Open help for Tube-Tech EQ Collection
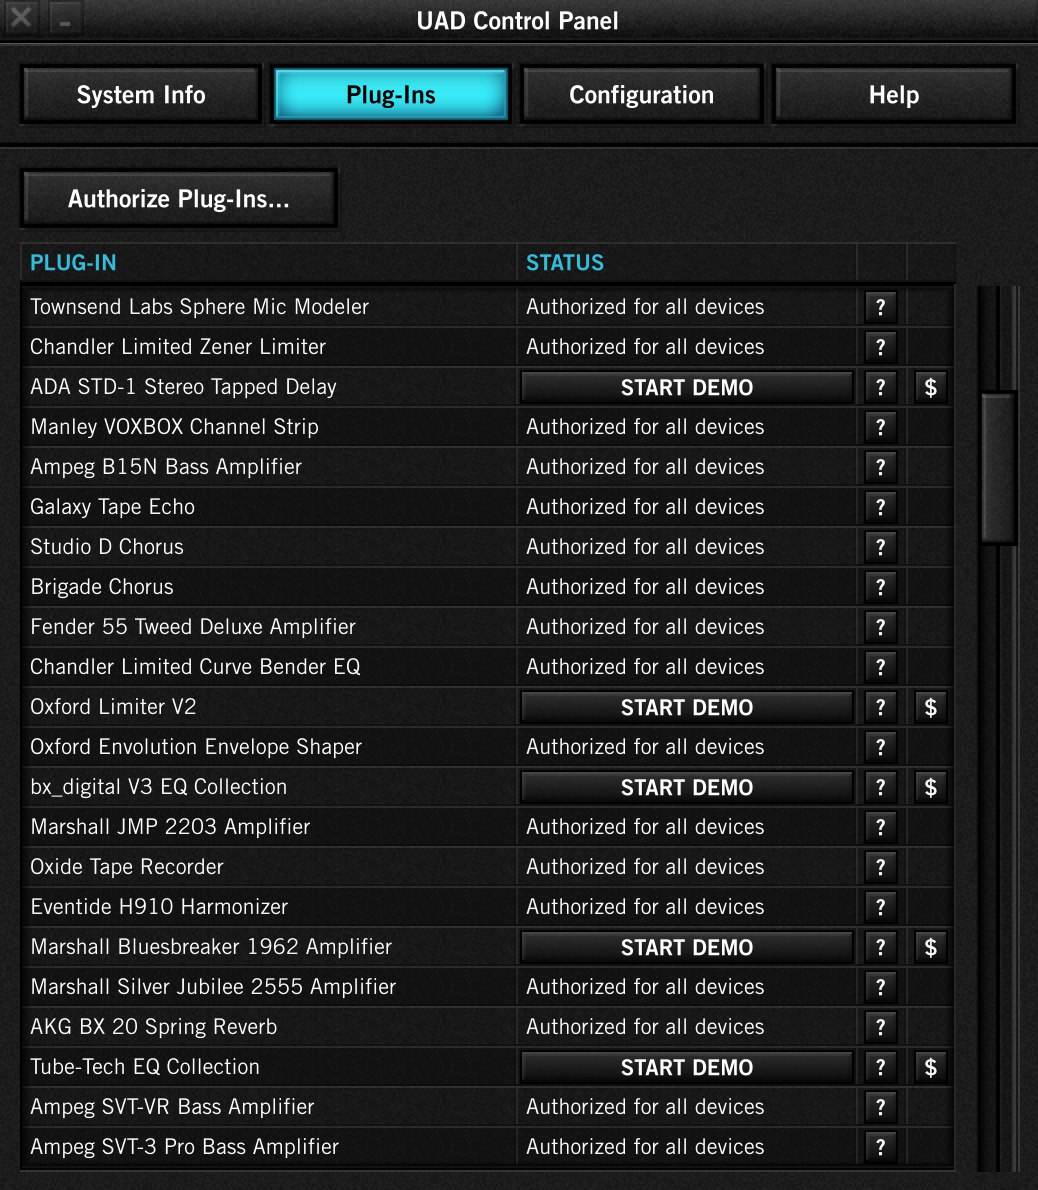This screenshot has width=1038, height=1190. pos(880,1068)
